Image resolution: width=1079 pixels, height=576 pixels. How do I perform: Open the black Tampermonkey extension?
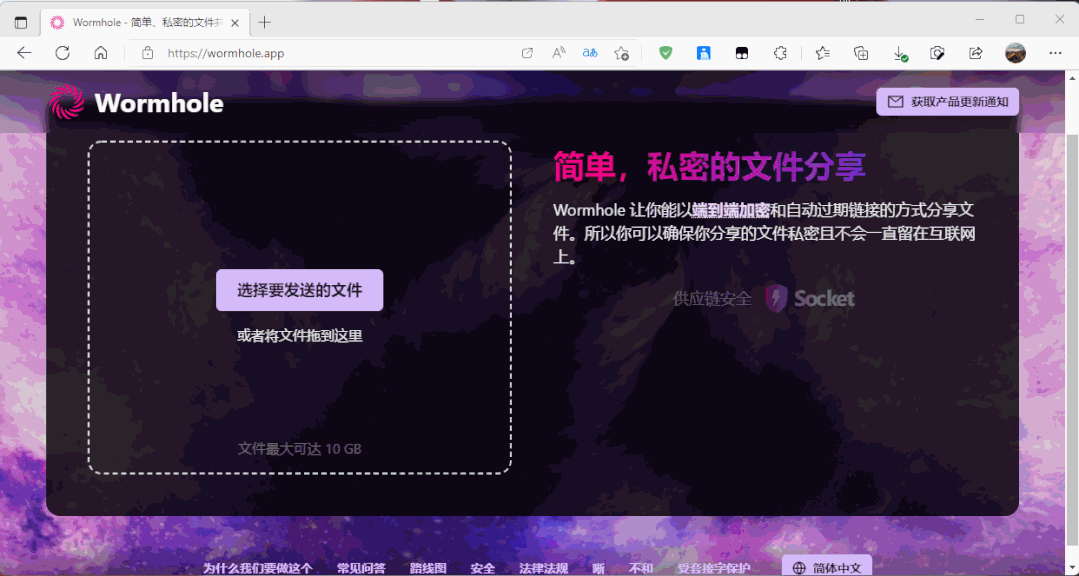pos(742,53)
